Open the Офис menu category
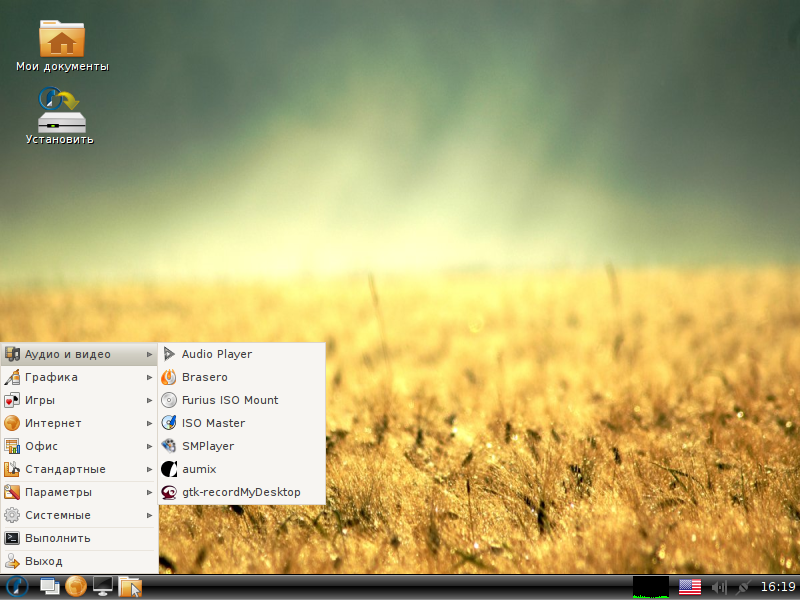800x600 pixels. pos(79,446)
